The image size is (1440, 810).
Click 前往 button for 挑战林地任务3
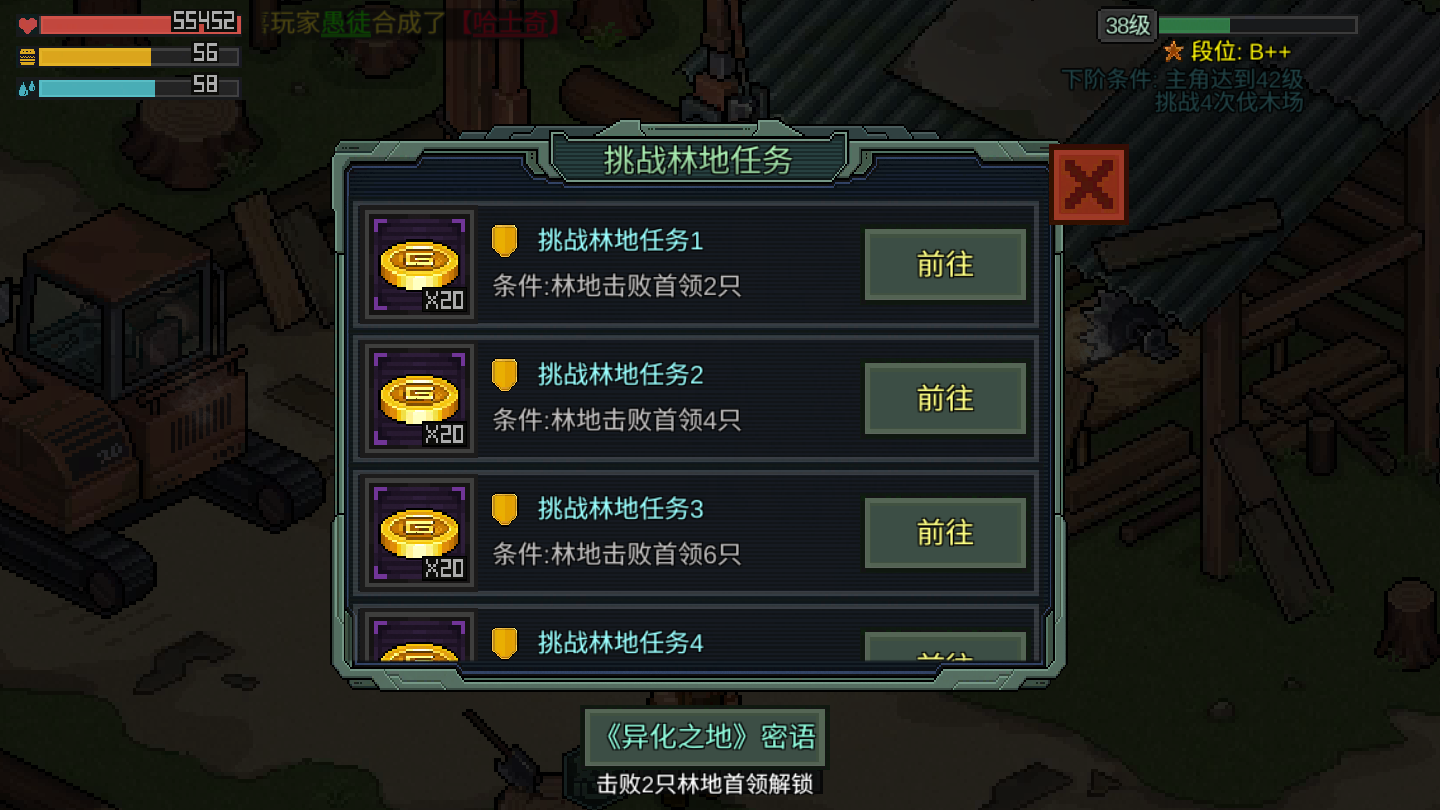click(x=945, y=533)
